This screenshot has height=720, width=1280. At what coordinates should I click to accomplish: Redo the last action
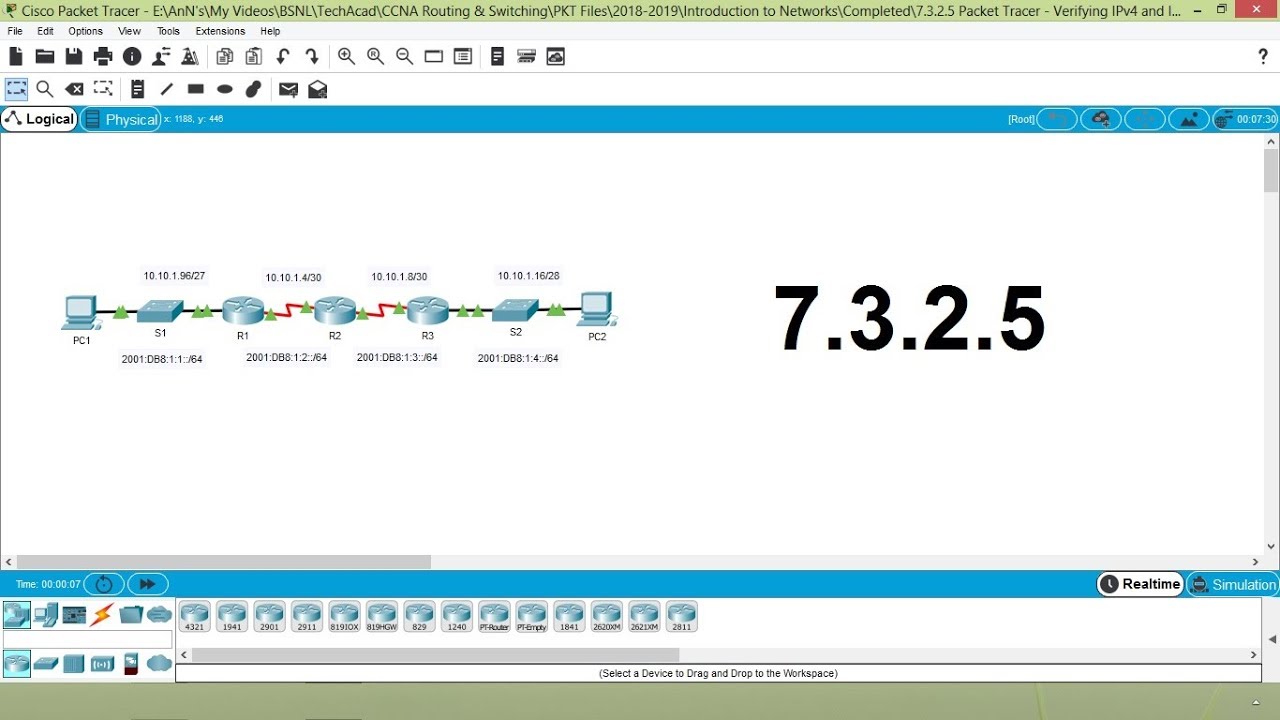(312, 56)
